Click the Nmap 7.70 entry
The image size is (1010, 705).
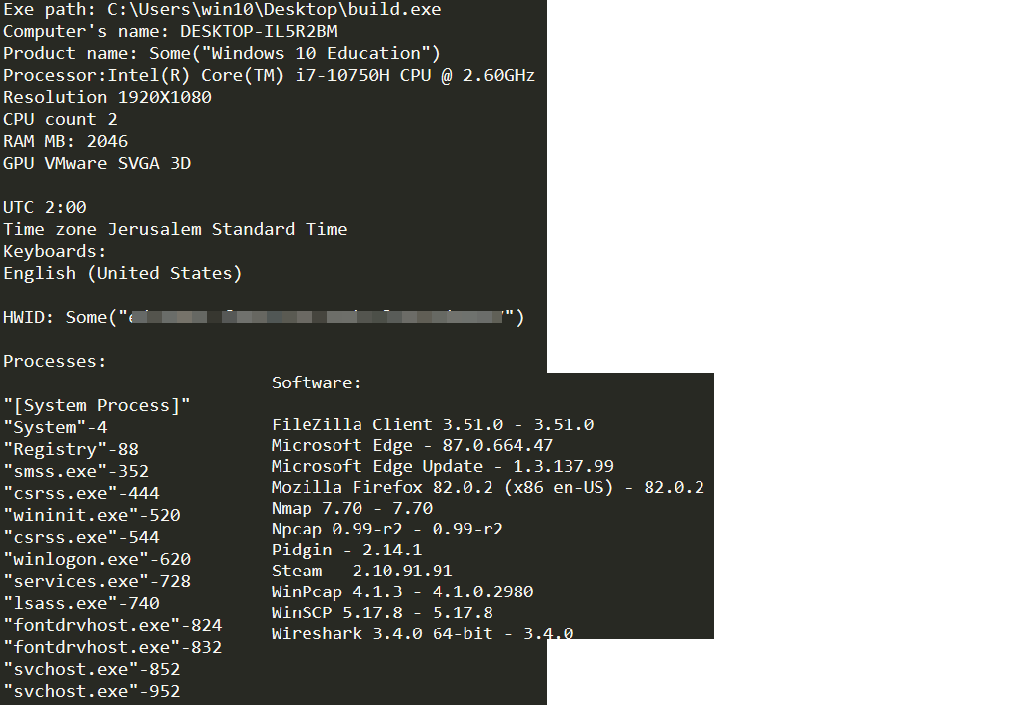click(352, 508)
